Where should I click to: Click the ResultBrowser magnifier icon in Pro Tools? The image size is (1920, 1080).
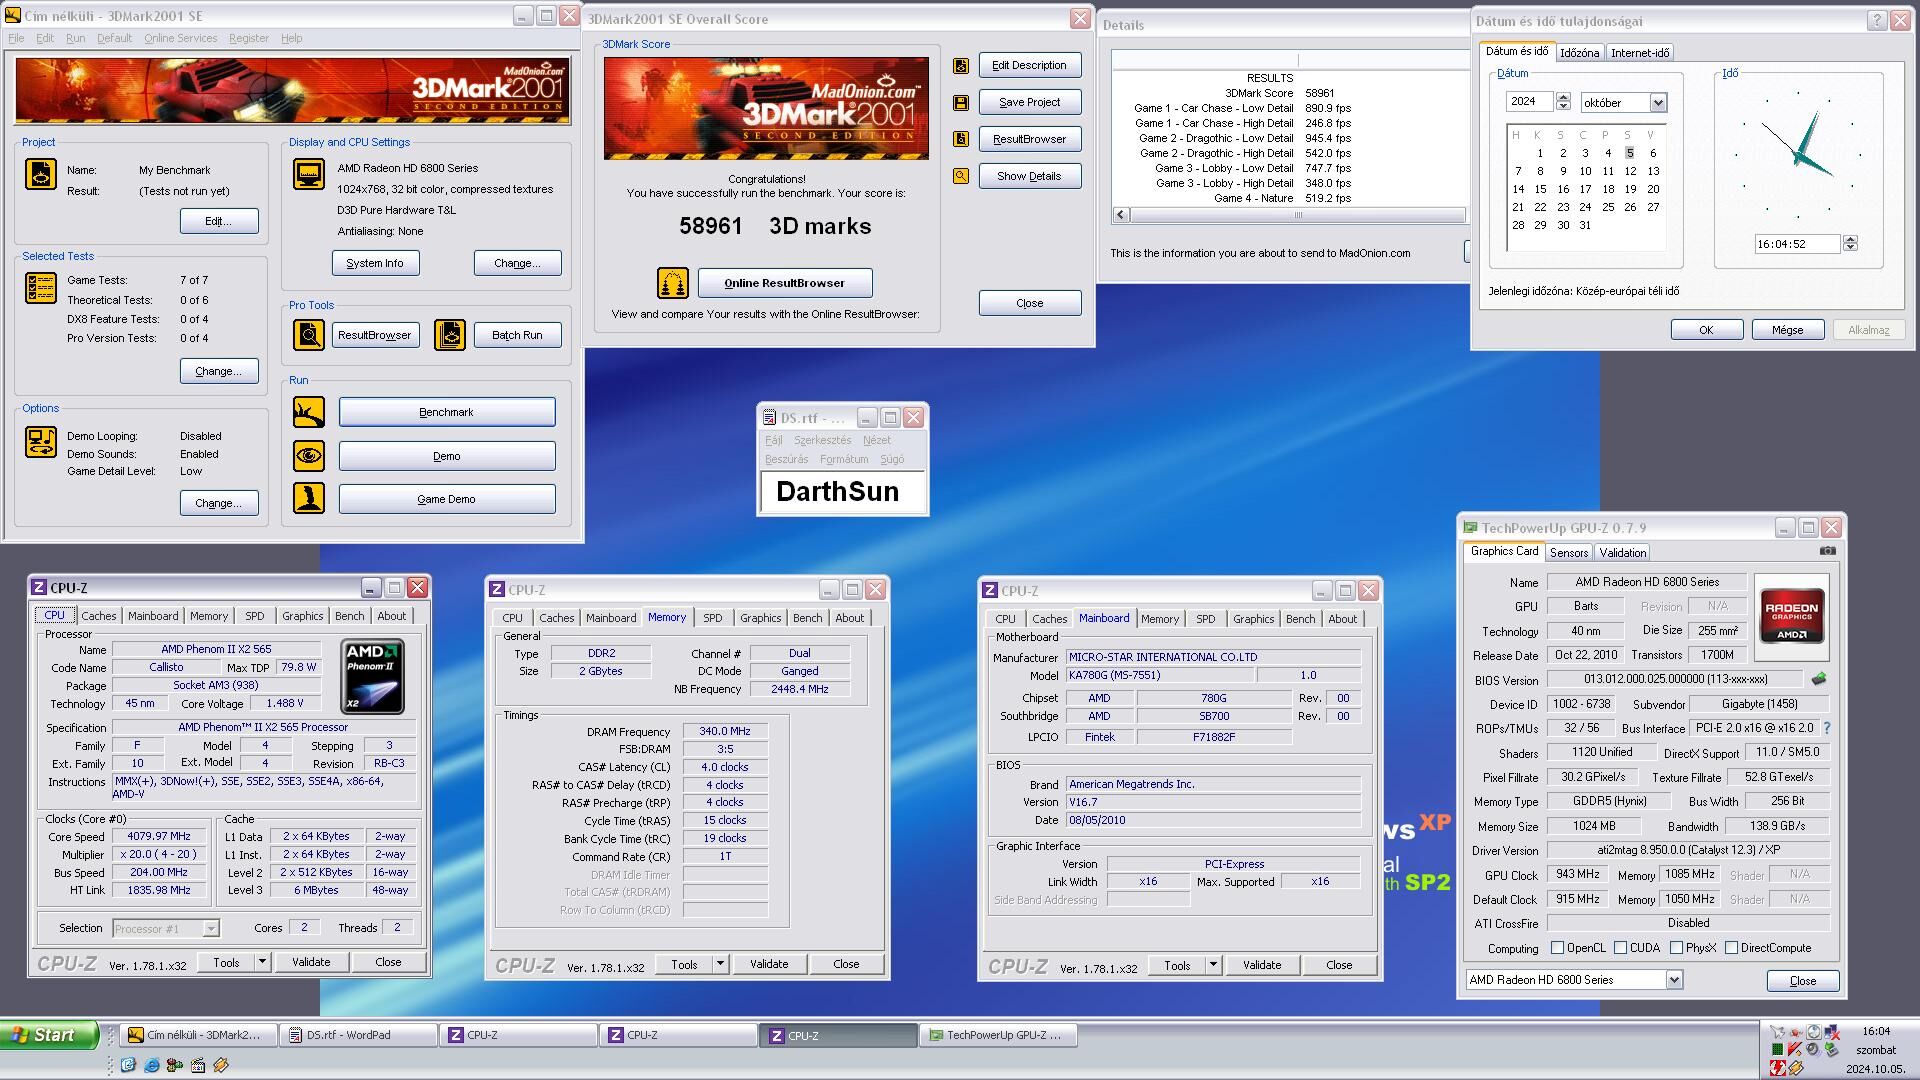click(x=309, y=335)
